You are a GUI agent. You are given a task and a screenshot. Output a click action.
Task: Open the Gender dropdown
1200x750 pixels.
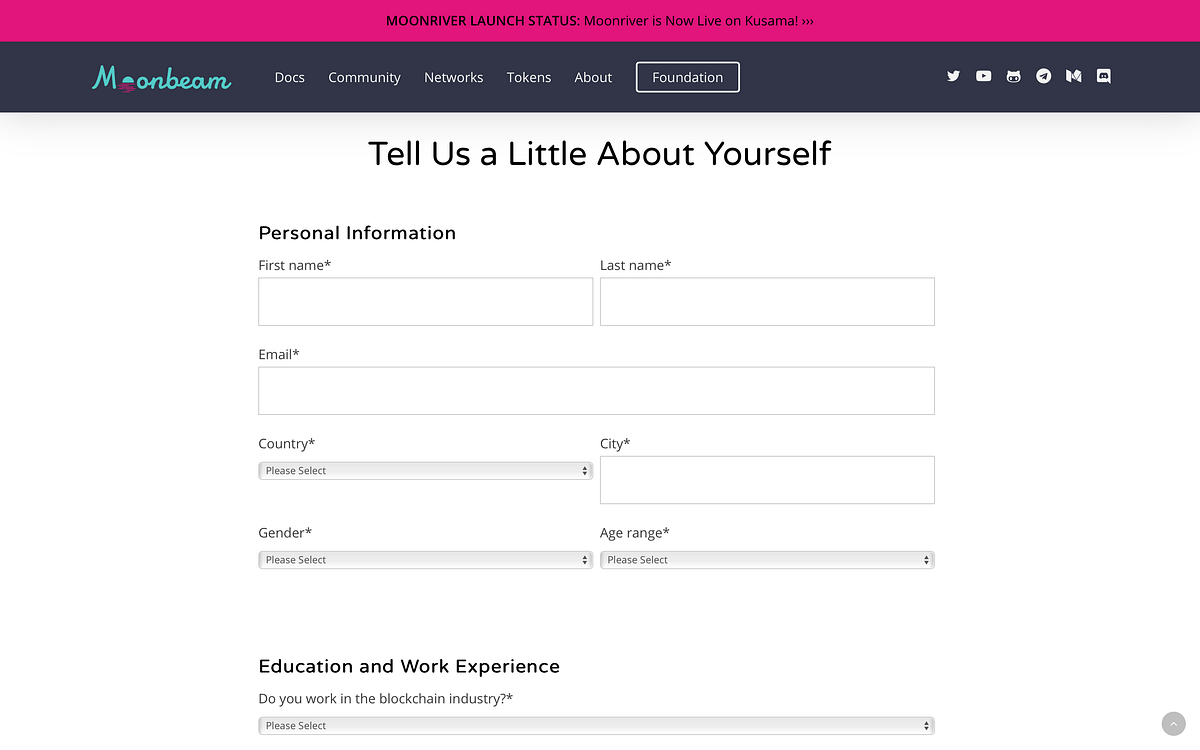425,559
